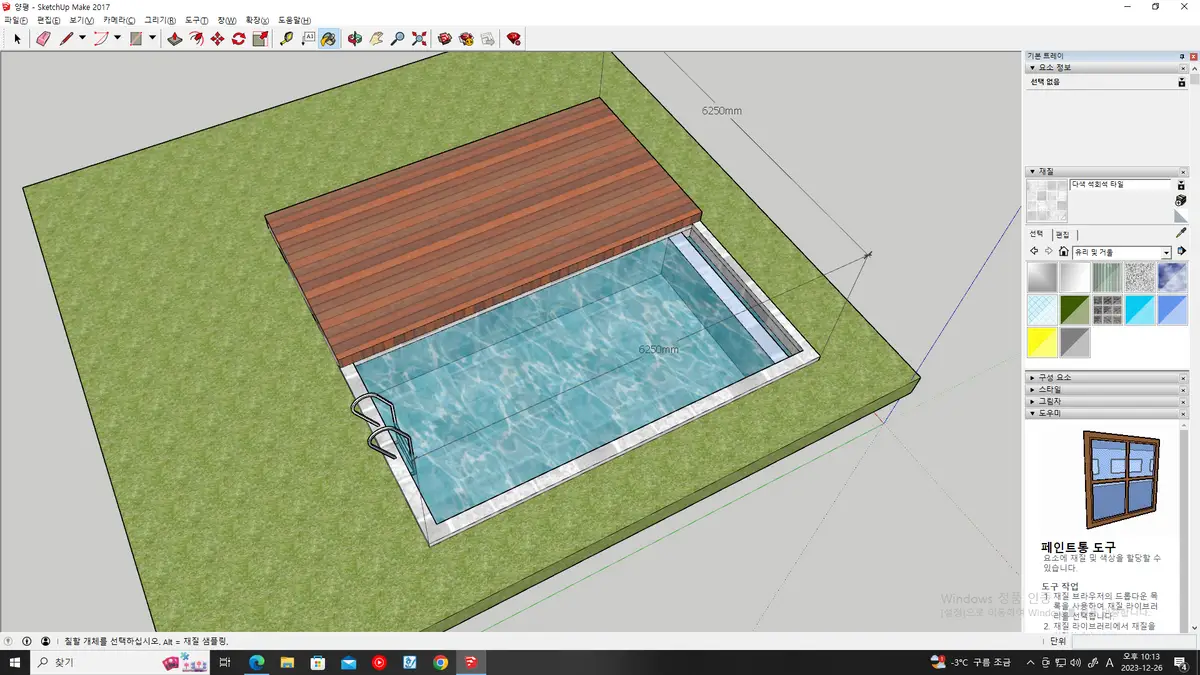The height and width of the screenshot is (675, 1200).
Task: Open the 카메라 menu
Action: point(119,20)
